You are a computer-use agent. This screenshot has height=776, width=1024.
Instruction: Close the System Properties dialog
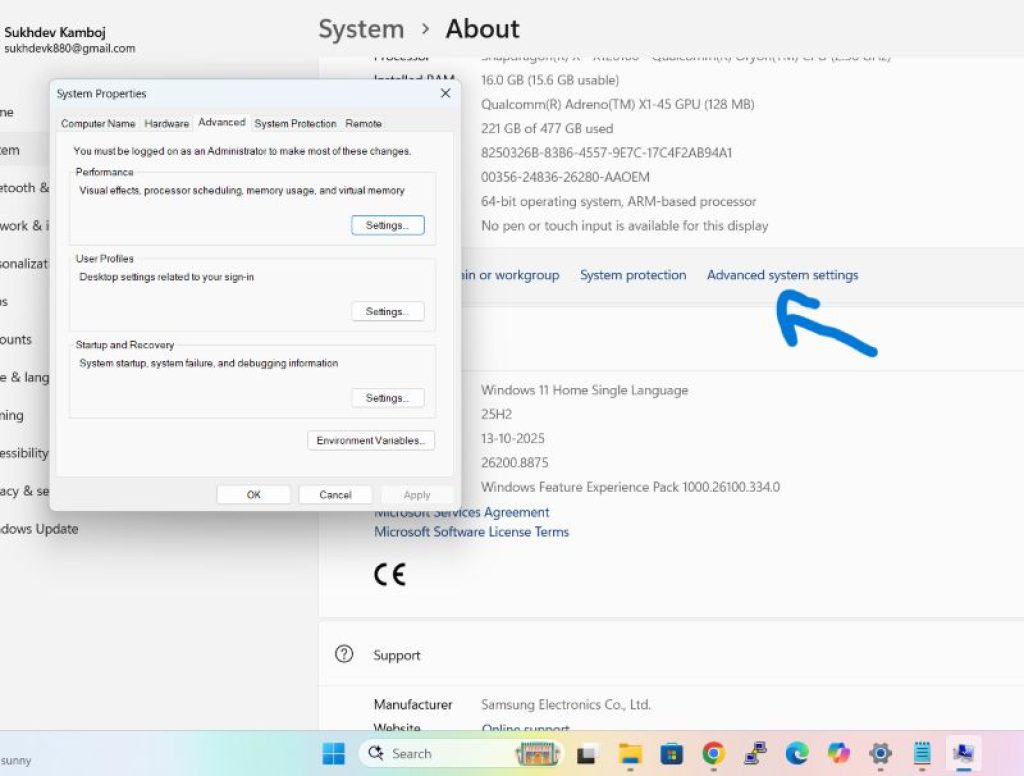[445, 93]
